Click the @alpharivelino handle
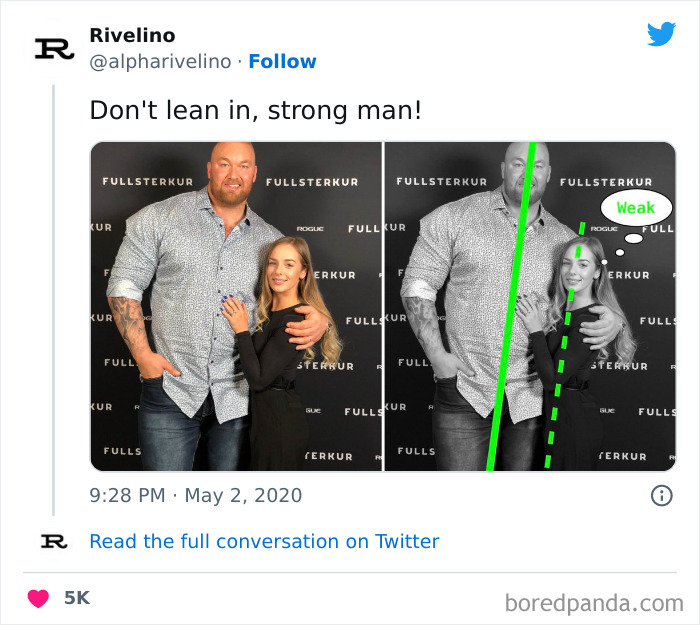 click(x=162, y=61)
